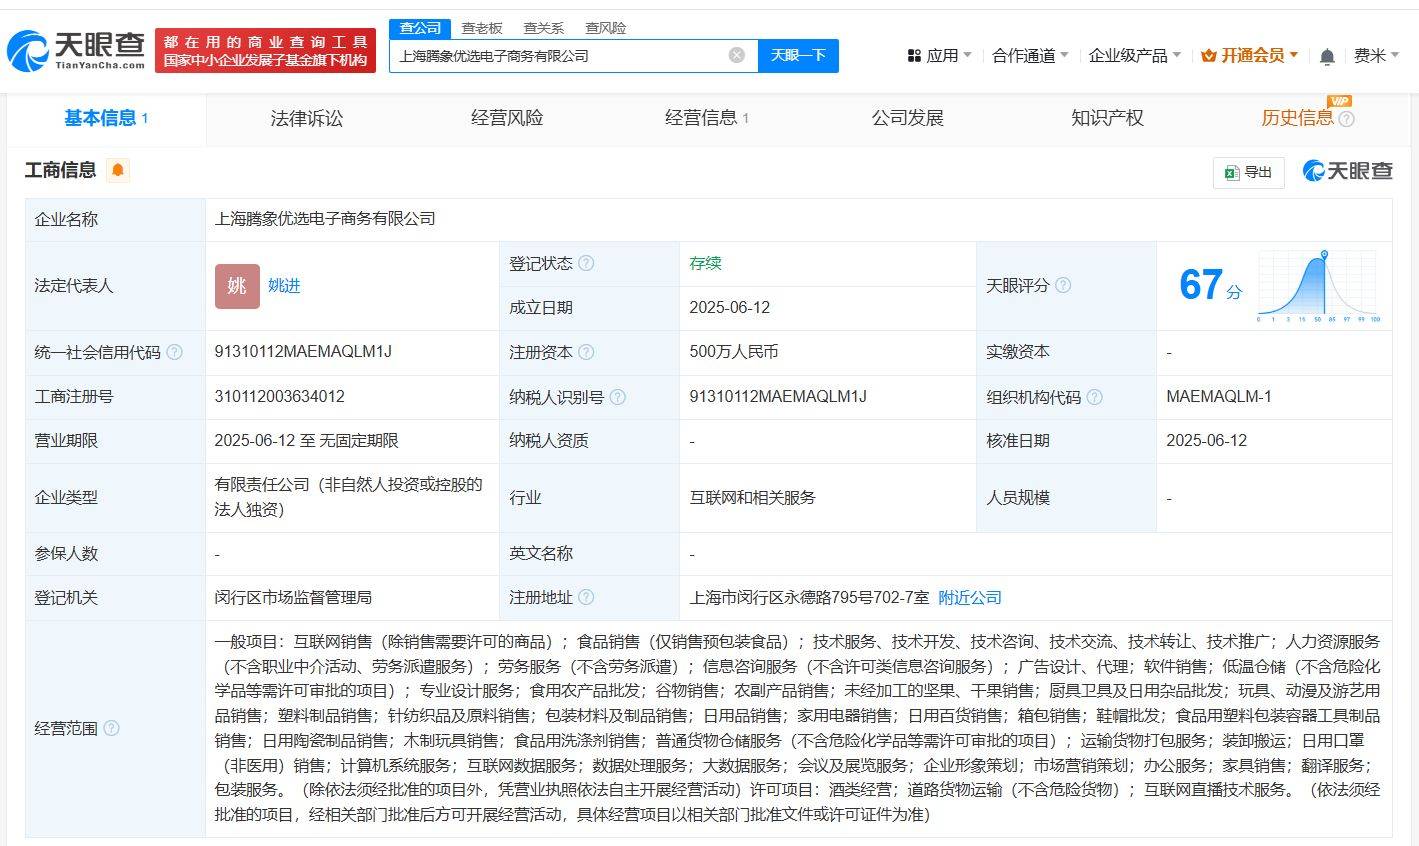Viewport: 1419px width, 846px height.
Task: Open the 开通会员 membership dropdown
Action: [1249, 56]
